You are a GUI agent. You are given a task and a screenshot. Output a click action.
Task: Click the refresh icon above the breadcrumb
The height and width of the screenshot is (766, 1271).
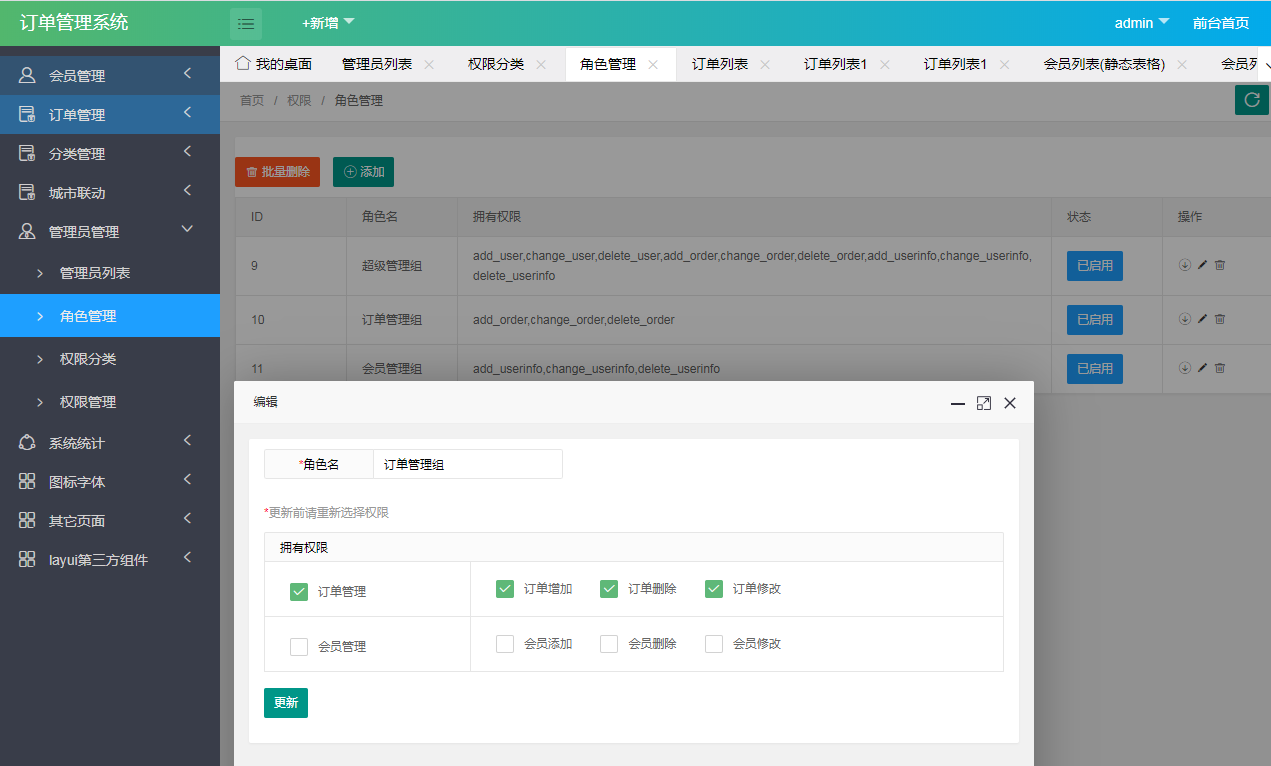(x=1252, y=99)
